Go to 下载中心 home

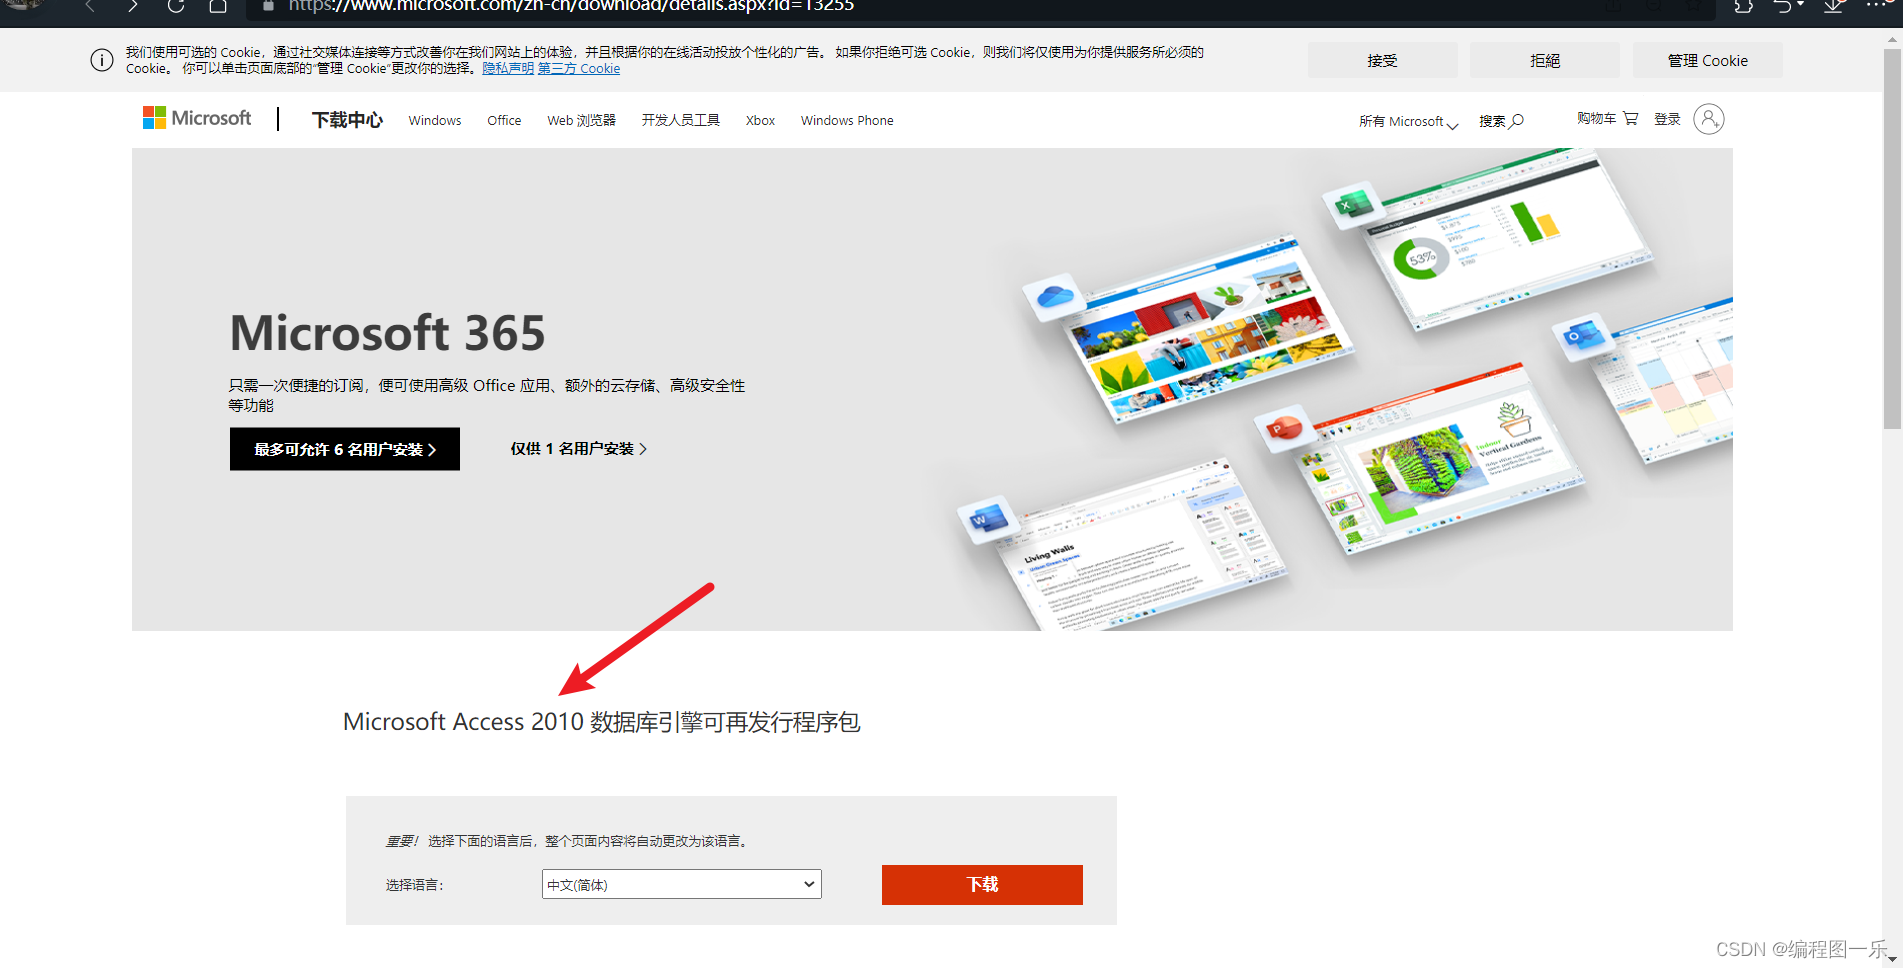tap(347, 120)
